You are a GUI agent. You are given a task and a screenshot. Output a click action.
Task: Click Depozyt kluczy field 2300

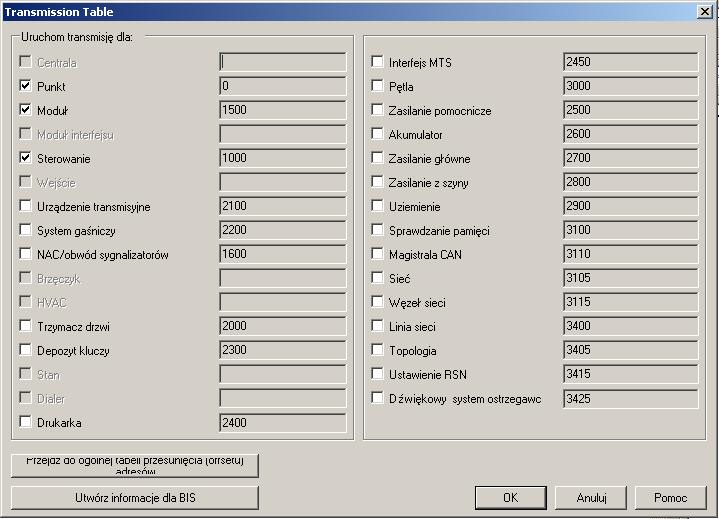click(283, 350)
